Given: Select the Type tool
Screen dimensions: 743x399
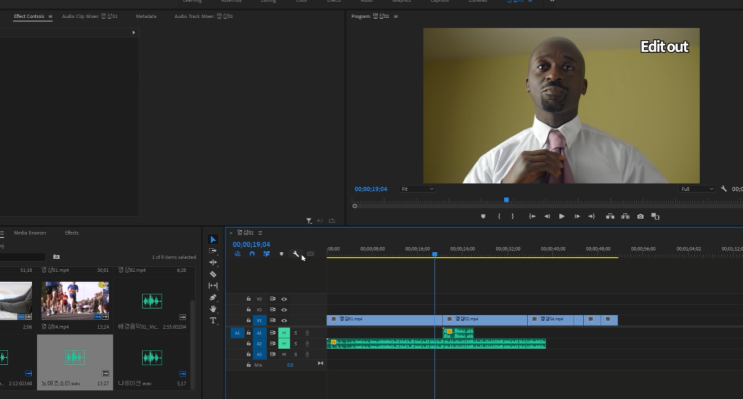Looking at the screenshot, I should (x=213, y=321).
